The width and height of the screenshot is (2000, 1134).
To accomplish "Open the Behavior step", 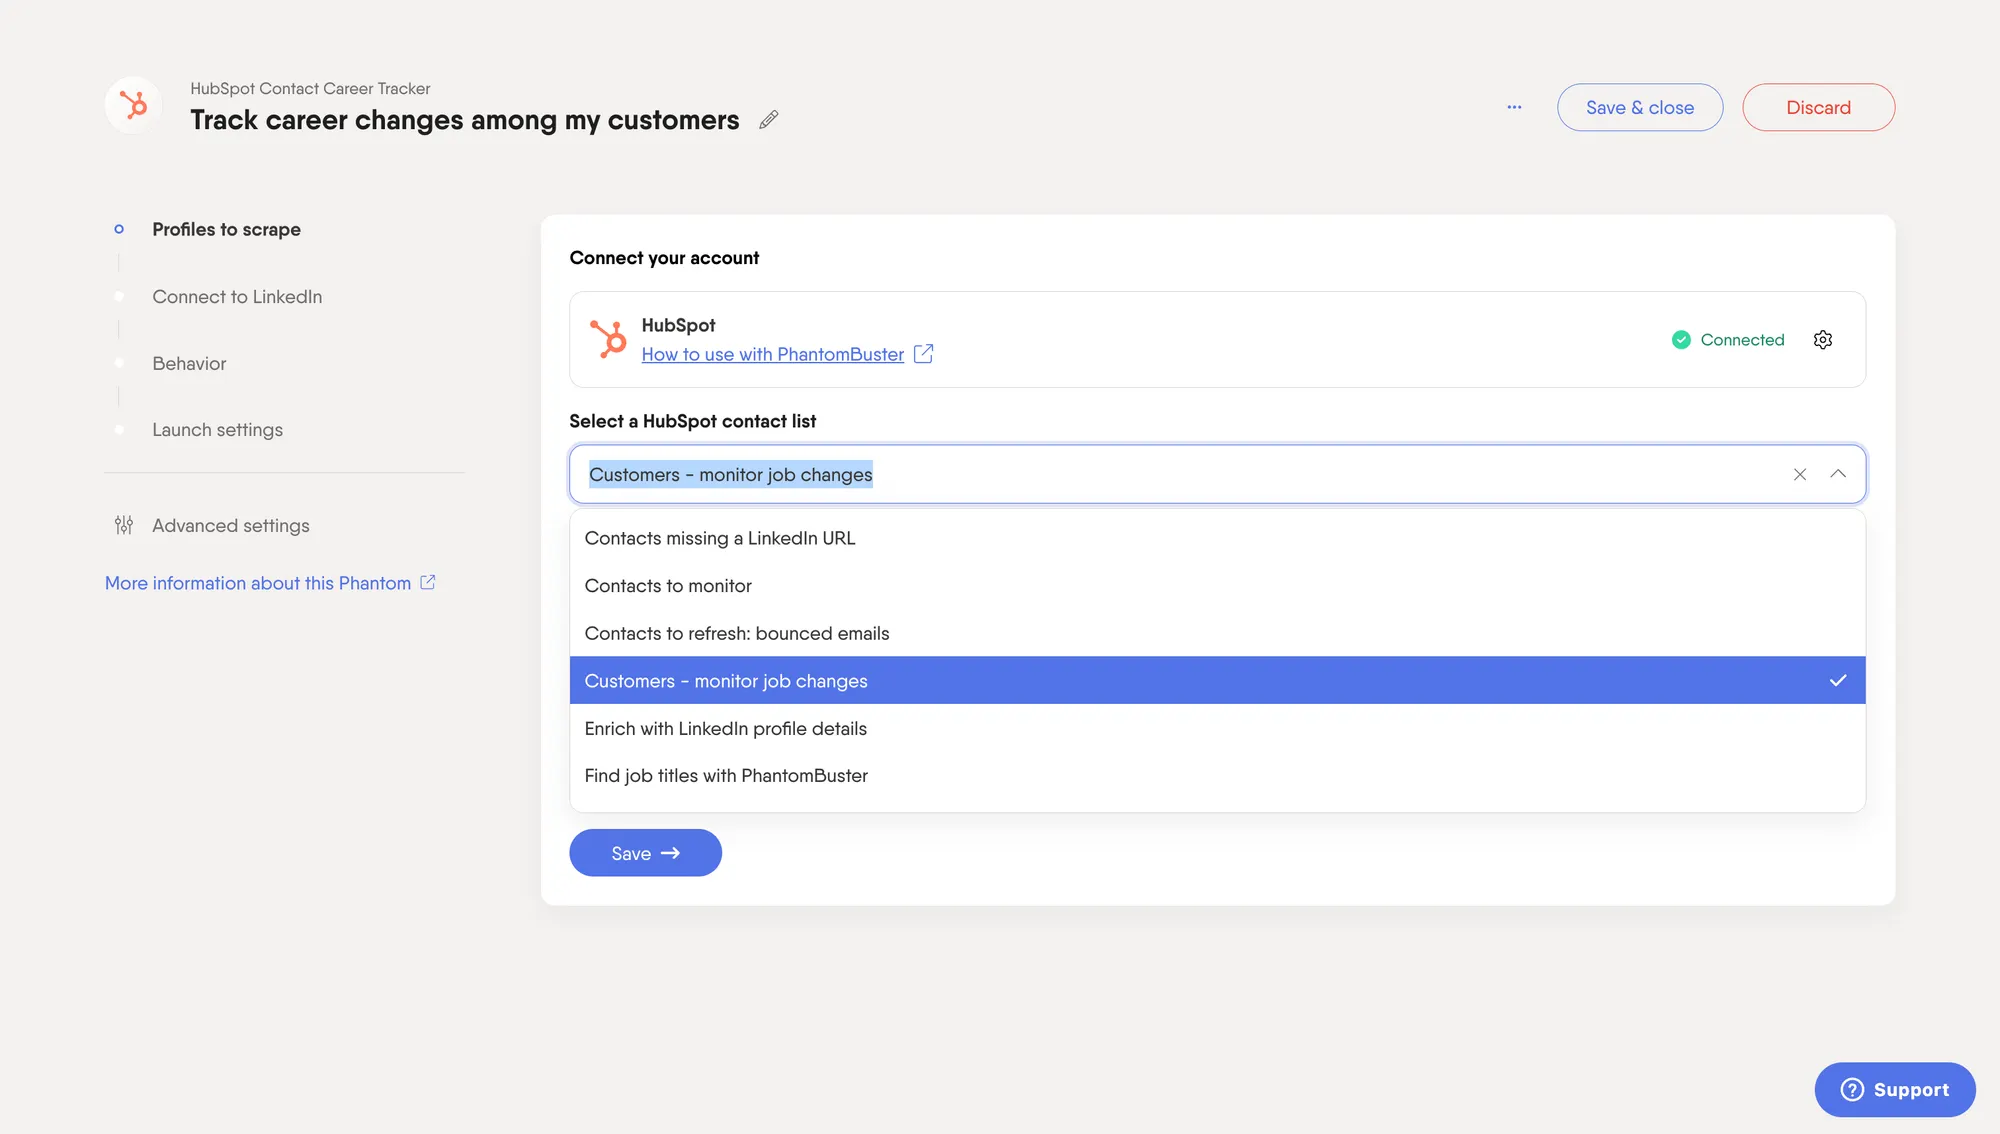I will click(189, 364).
